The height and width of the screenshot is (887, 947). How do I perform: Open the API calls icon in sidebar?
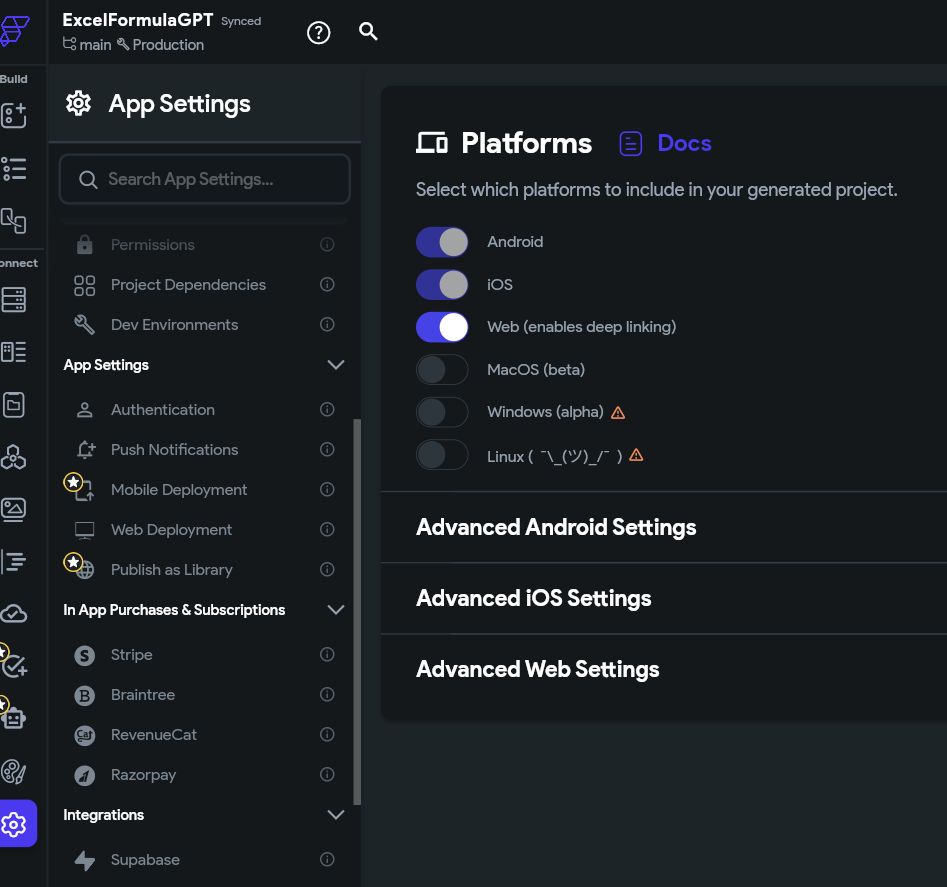[14, 457]
